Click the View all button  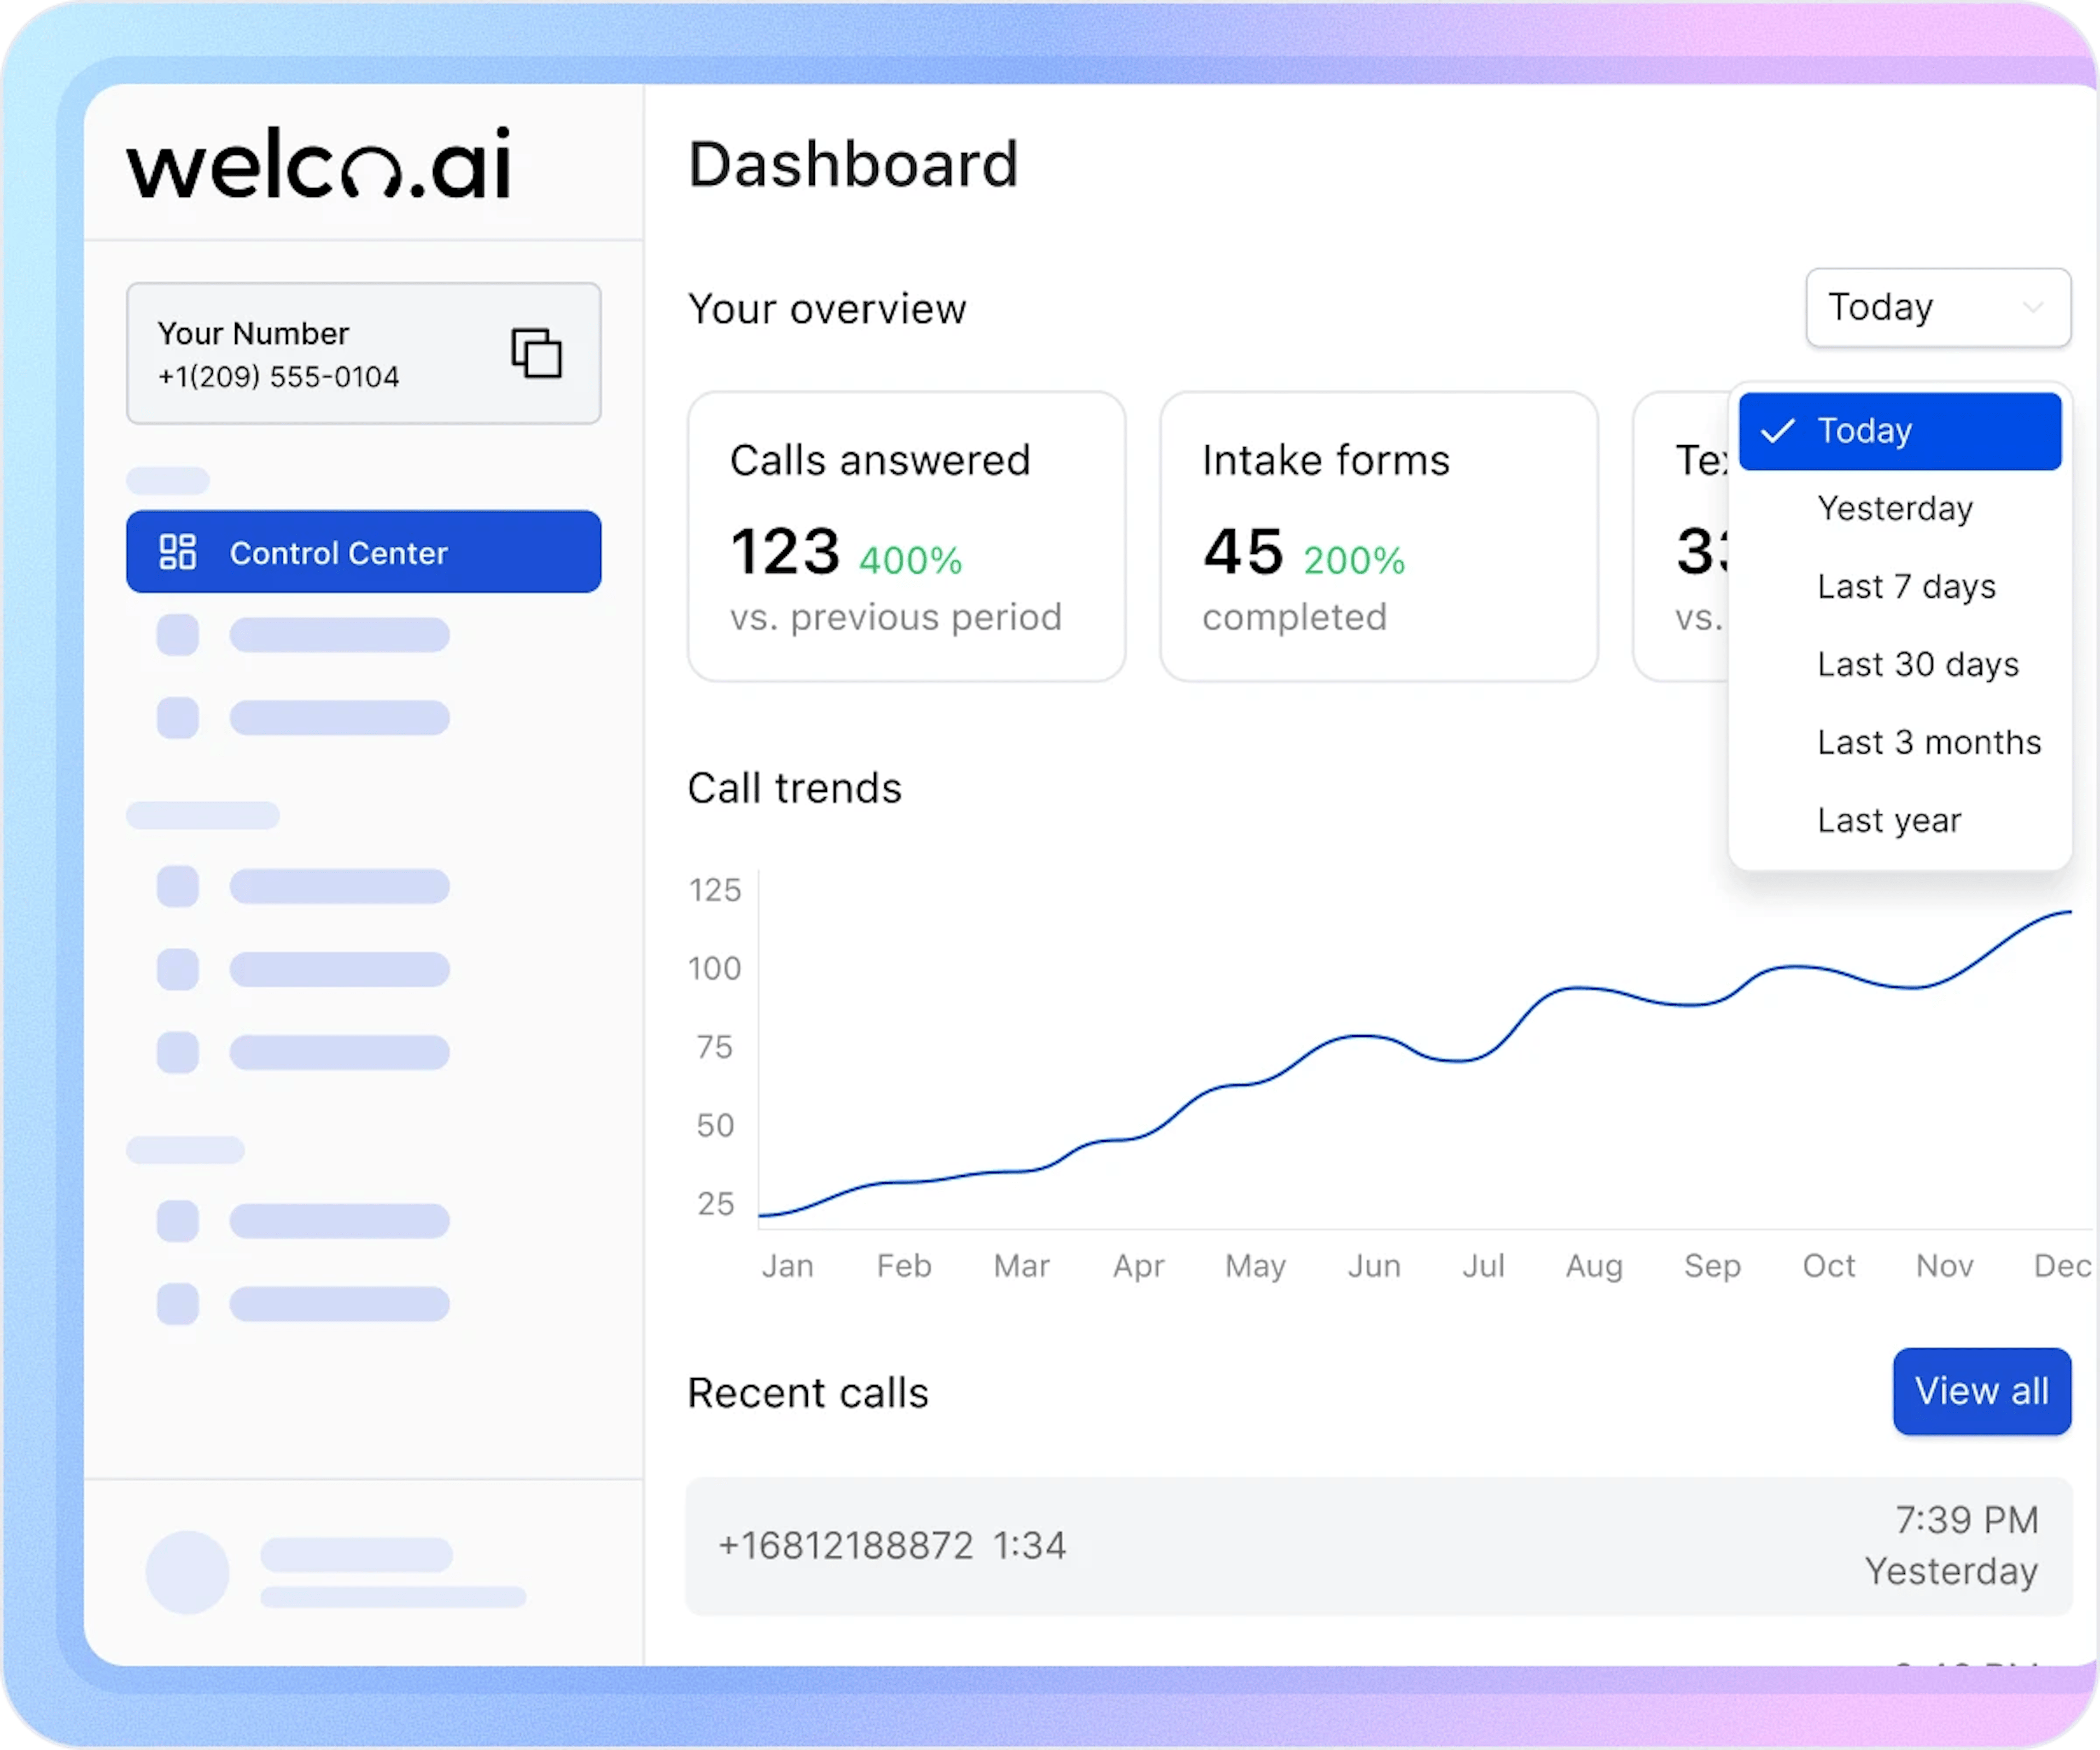(x=1980, y=1391)
